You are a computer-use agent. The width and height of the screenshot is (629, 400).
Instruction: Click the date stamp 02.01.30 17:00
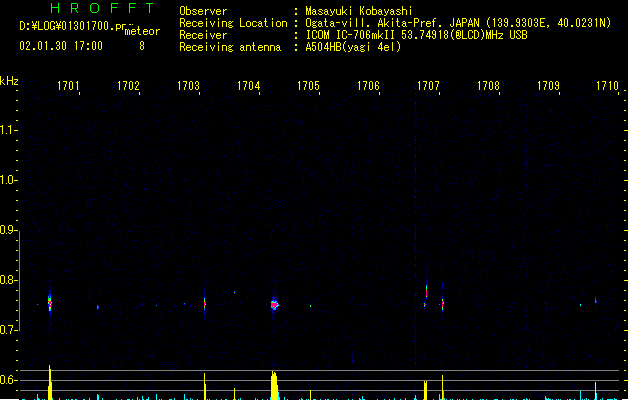click(61, 46)
